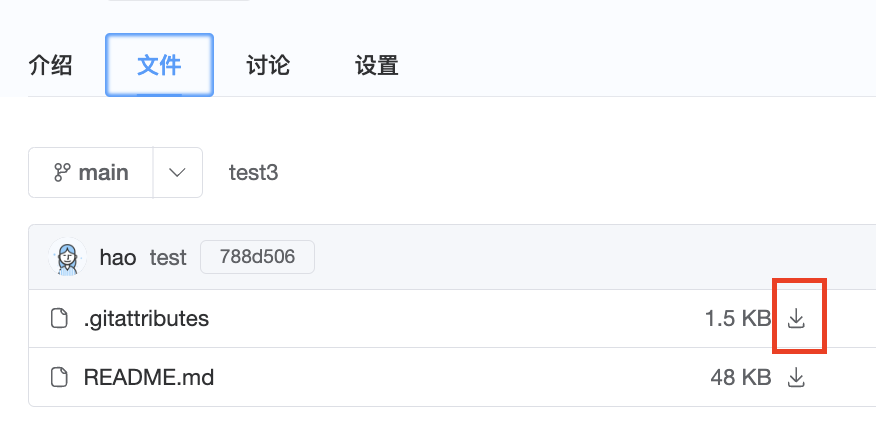Download the README.md file

click(796, 377)
